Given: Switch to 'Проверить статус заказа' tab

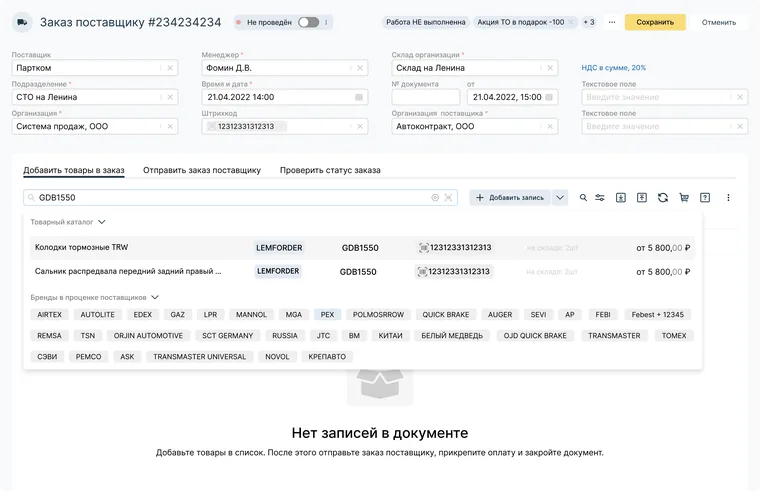Looking at the screenshot, I should (330, 170).
